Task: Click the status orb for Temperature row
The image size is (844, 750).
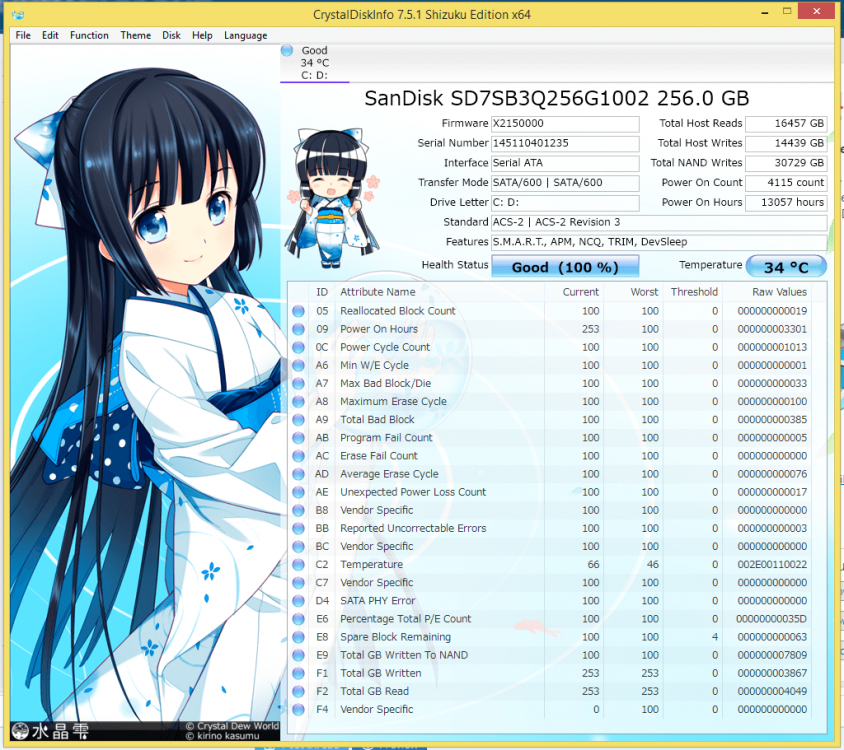Action: point(298,564)
